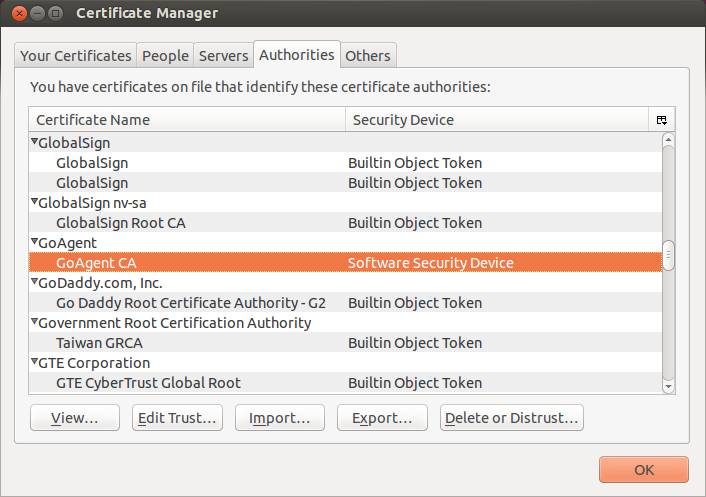Click the scroll down arrow of certificate list
The image size is (706, 497).
[x=669, y=386]
